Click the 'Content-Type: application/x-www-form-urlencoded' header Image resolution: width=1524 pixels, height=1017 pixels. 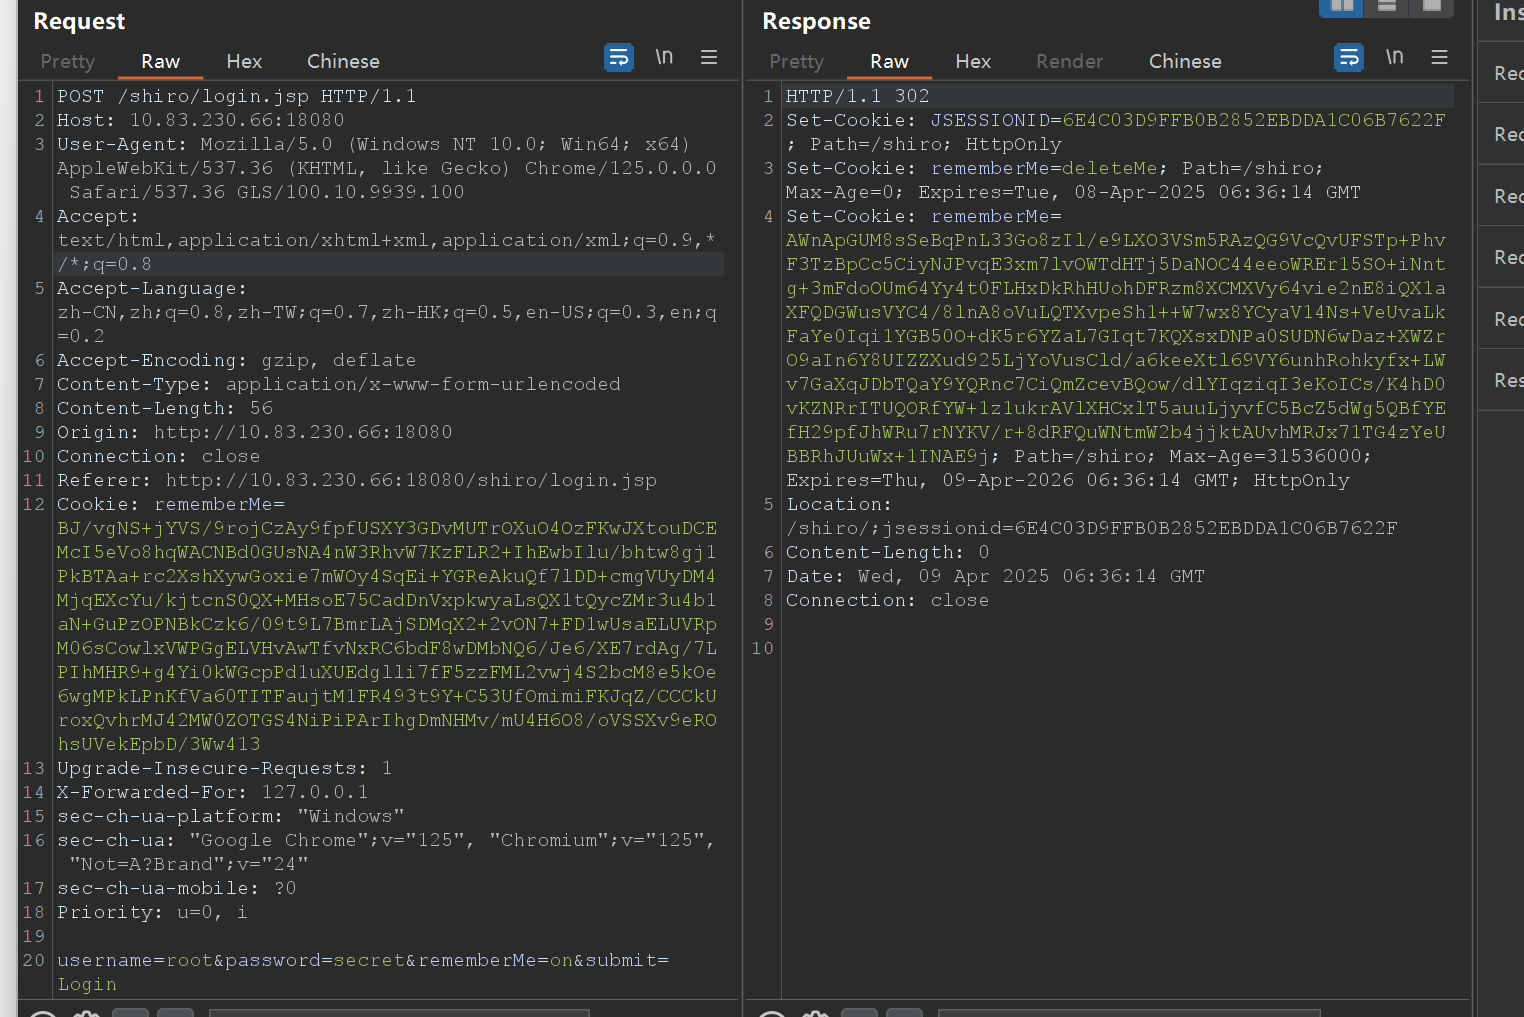pos(339,384)
